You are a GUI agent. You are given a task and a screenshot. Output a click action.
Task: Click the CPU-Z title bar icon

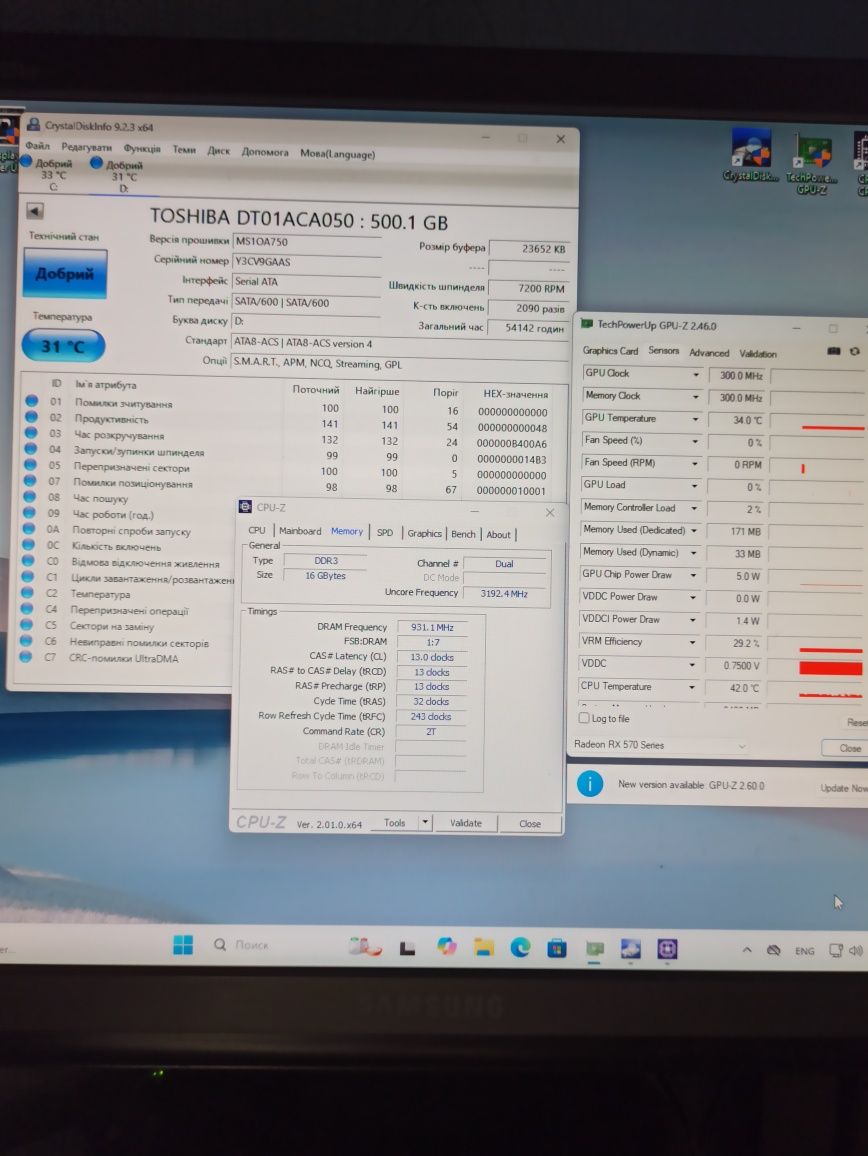coord(245,506)
